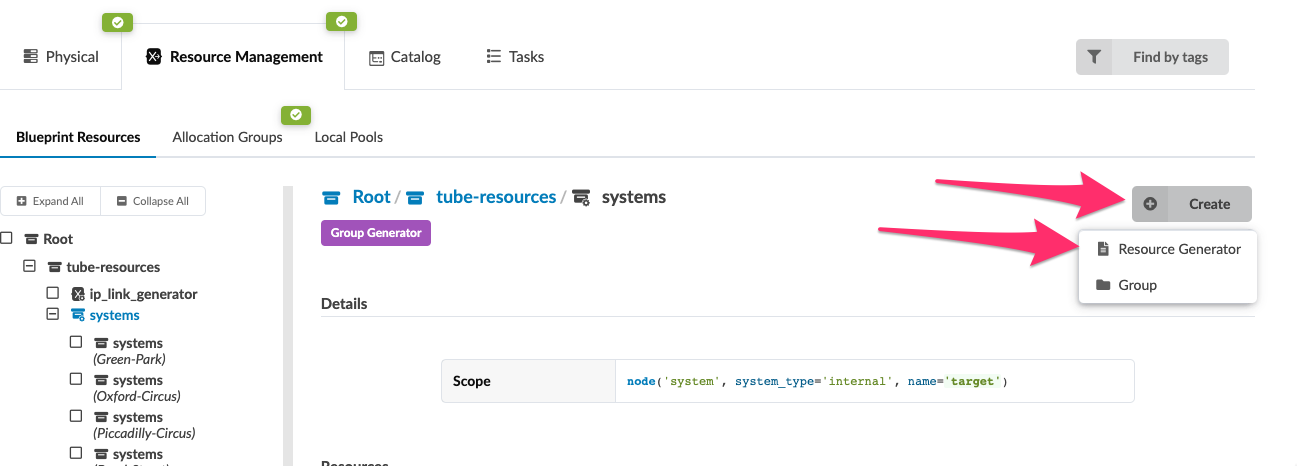Image resolution: width=1297 pixels, height=466 pixels.
Task: Select tube-resources in the tree
Action: pos(113,267)
